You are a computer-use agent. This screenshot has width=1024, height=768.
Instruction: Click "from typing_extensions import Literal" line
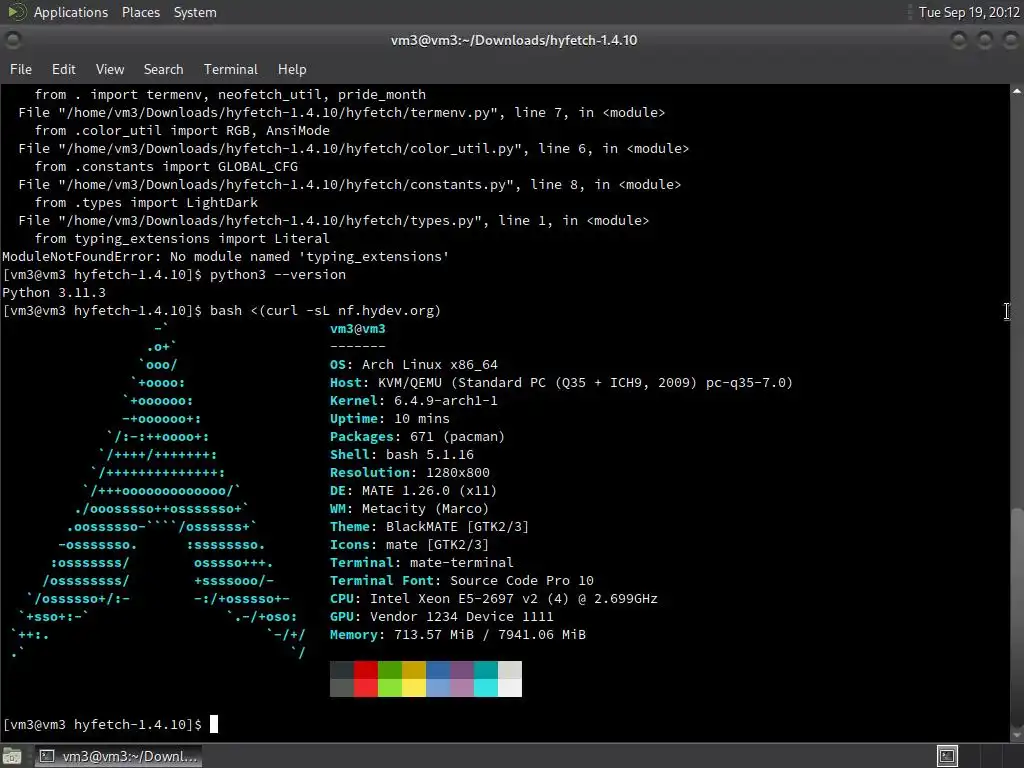click(x=182, y=238)
